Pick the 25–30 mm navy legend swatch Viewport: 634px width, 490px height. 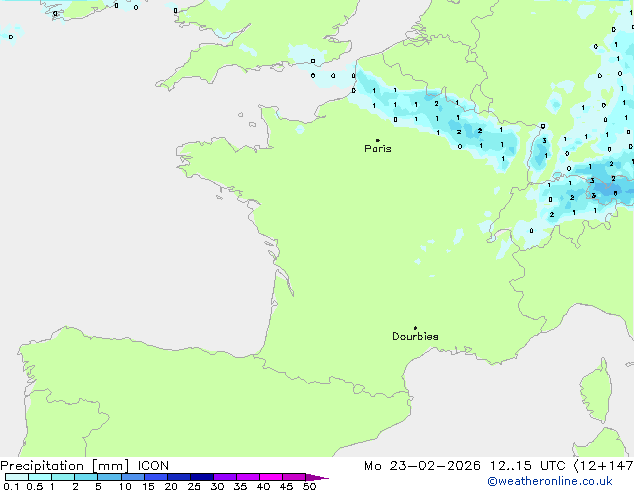(x=202, y=477)
